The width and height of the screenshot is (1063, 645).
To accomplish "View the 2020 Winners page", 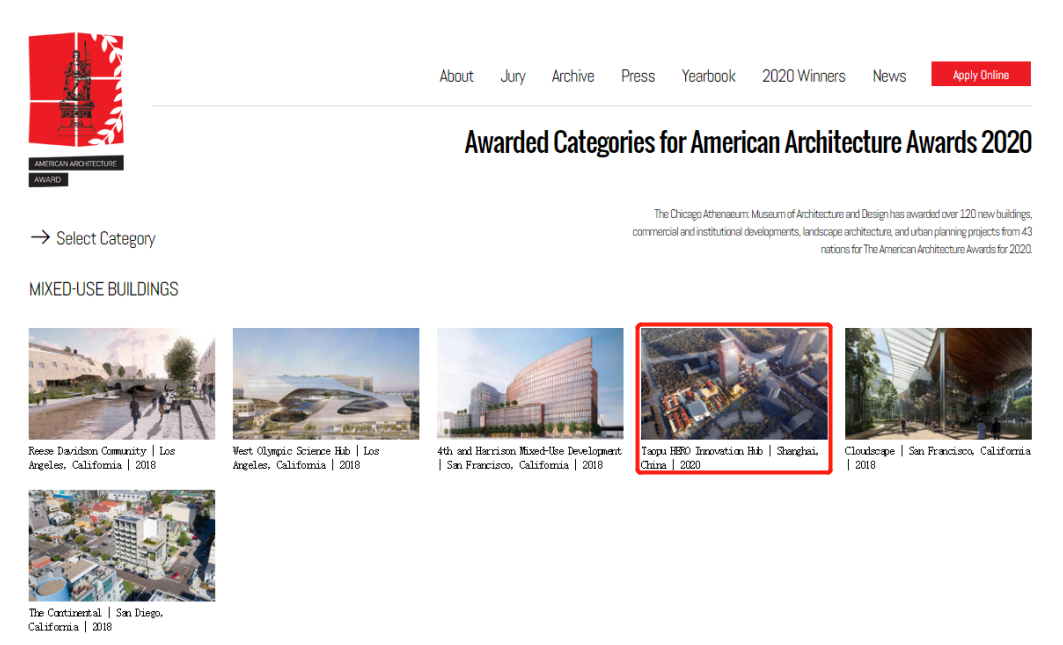I will tap(803, 76).
